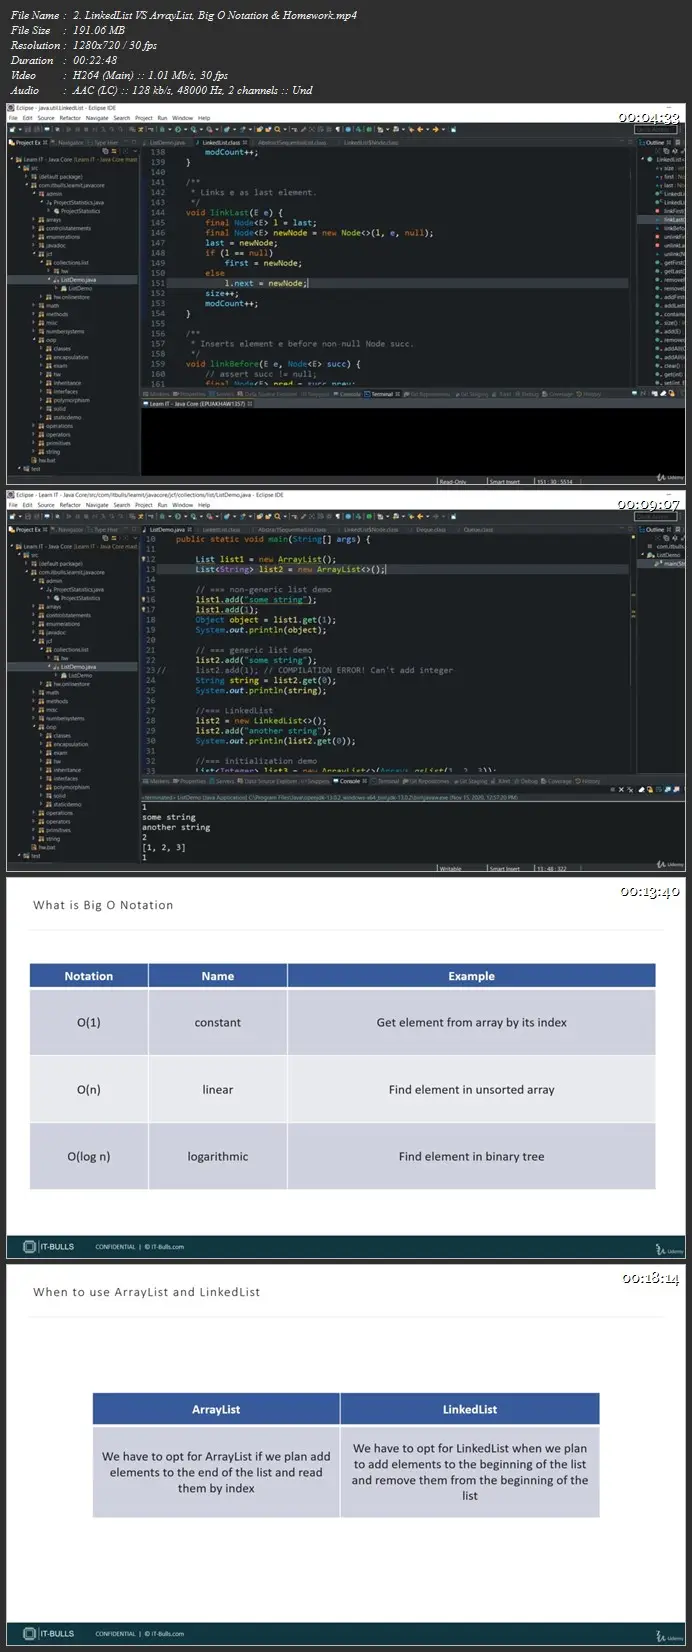Open Window menu in ListDemo Eclipse window

pos(182,505)
